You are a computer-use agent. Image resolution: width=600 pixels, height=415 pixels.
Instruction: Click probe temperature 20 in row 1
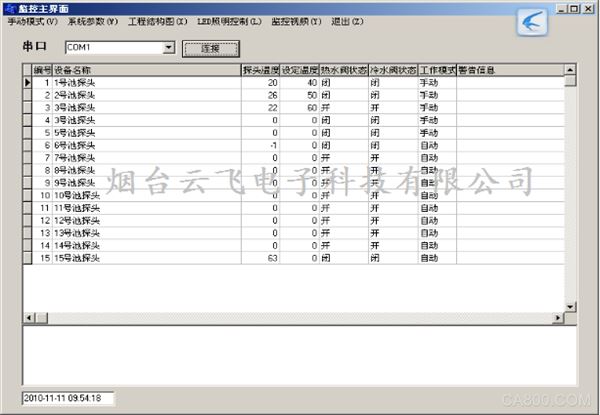point(261,82)
